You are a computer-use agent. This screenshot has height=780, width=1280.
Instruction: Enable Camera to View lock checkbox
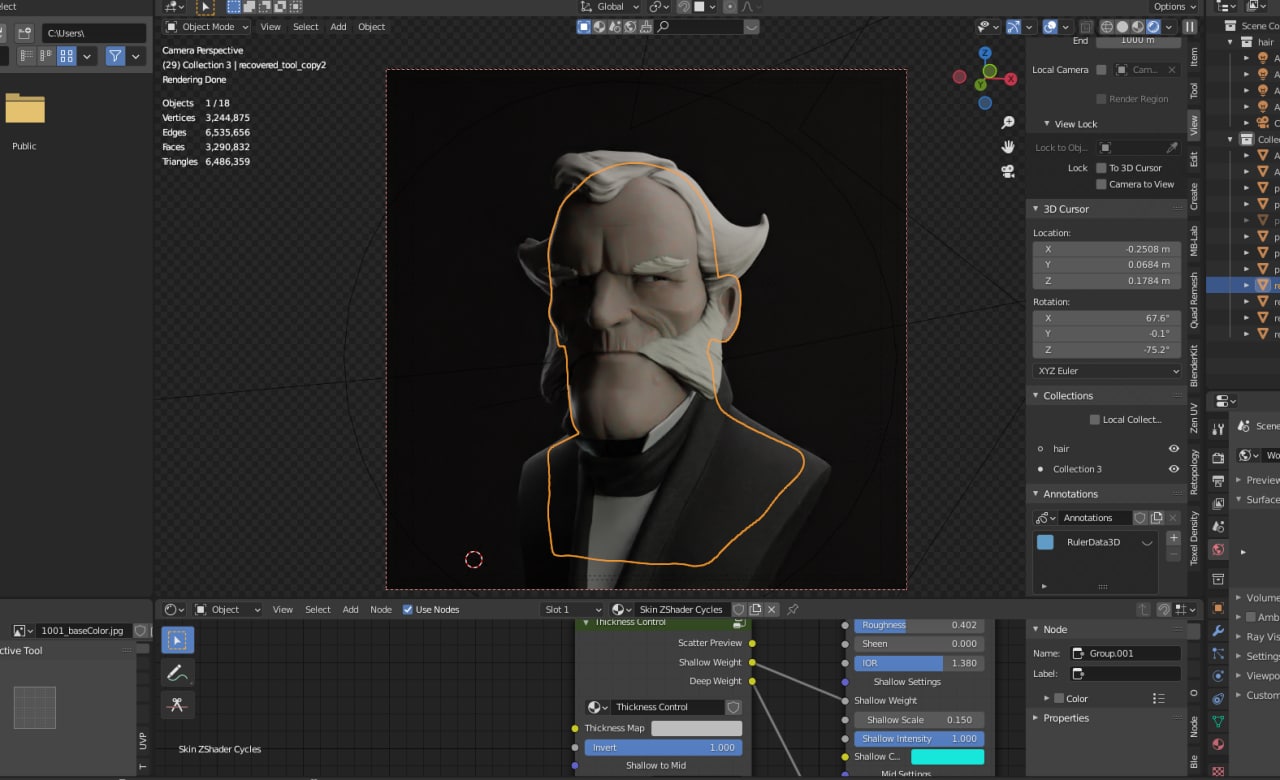[1101, 184]
